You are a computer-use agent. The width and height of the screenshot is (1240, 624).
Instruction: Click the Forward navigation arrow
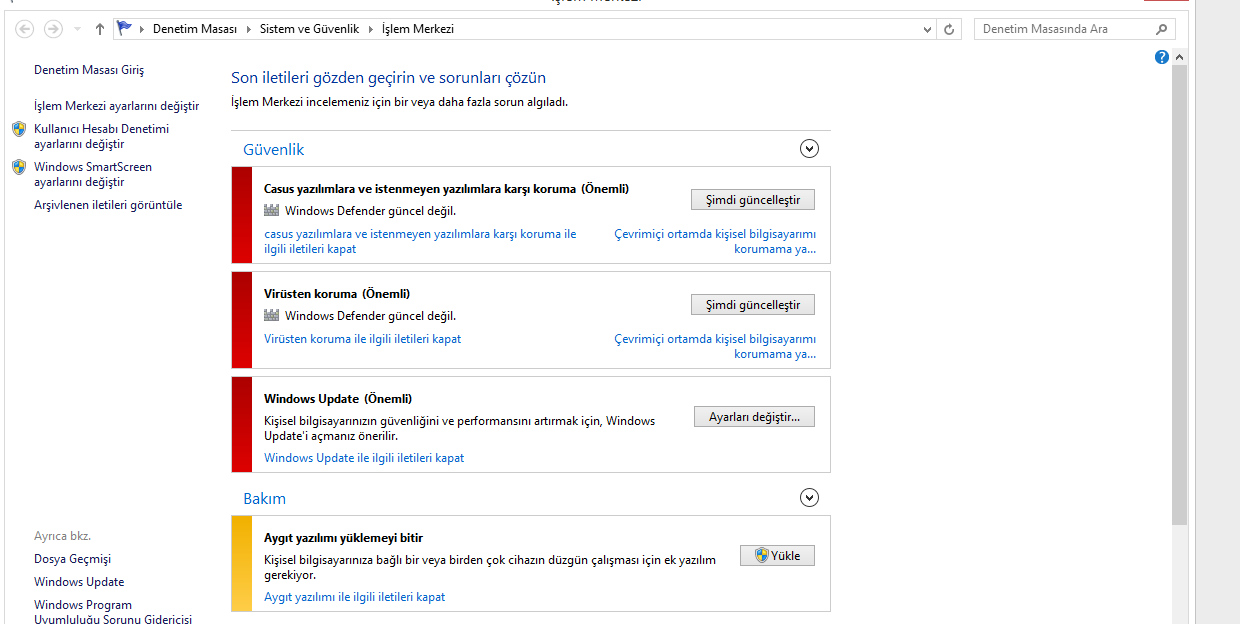click(53, 29)
